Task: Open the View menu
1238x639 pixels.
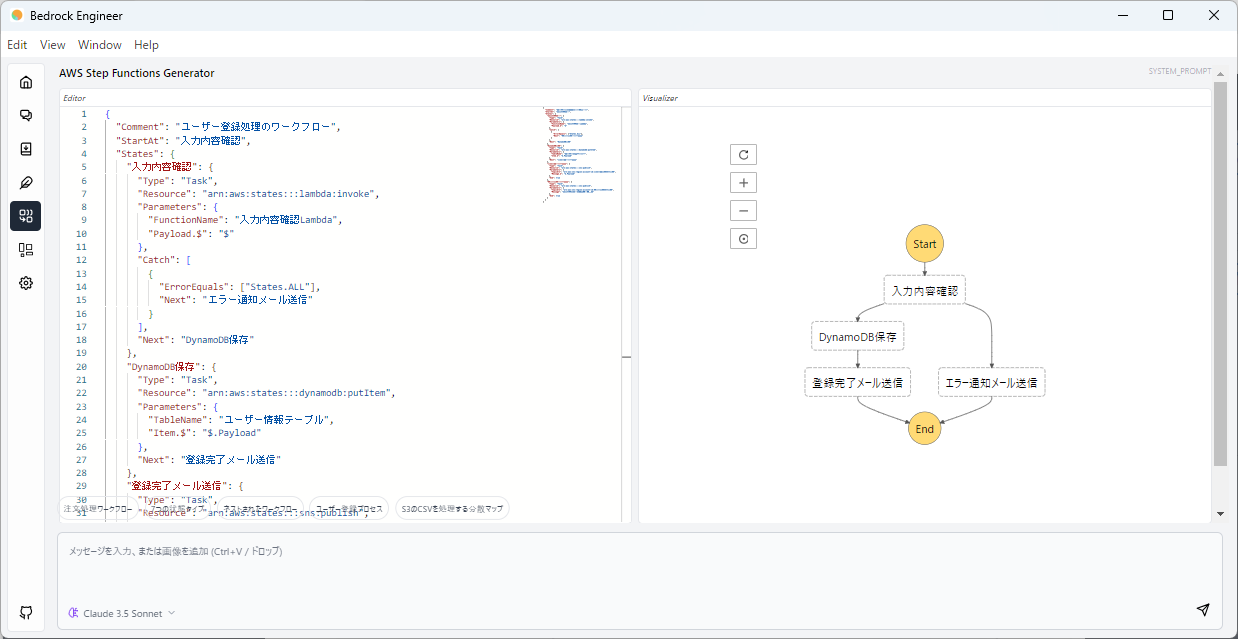Action: [x=53, y=45]
